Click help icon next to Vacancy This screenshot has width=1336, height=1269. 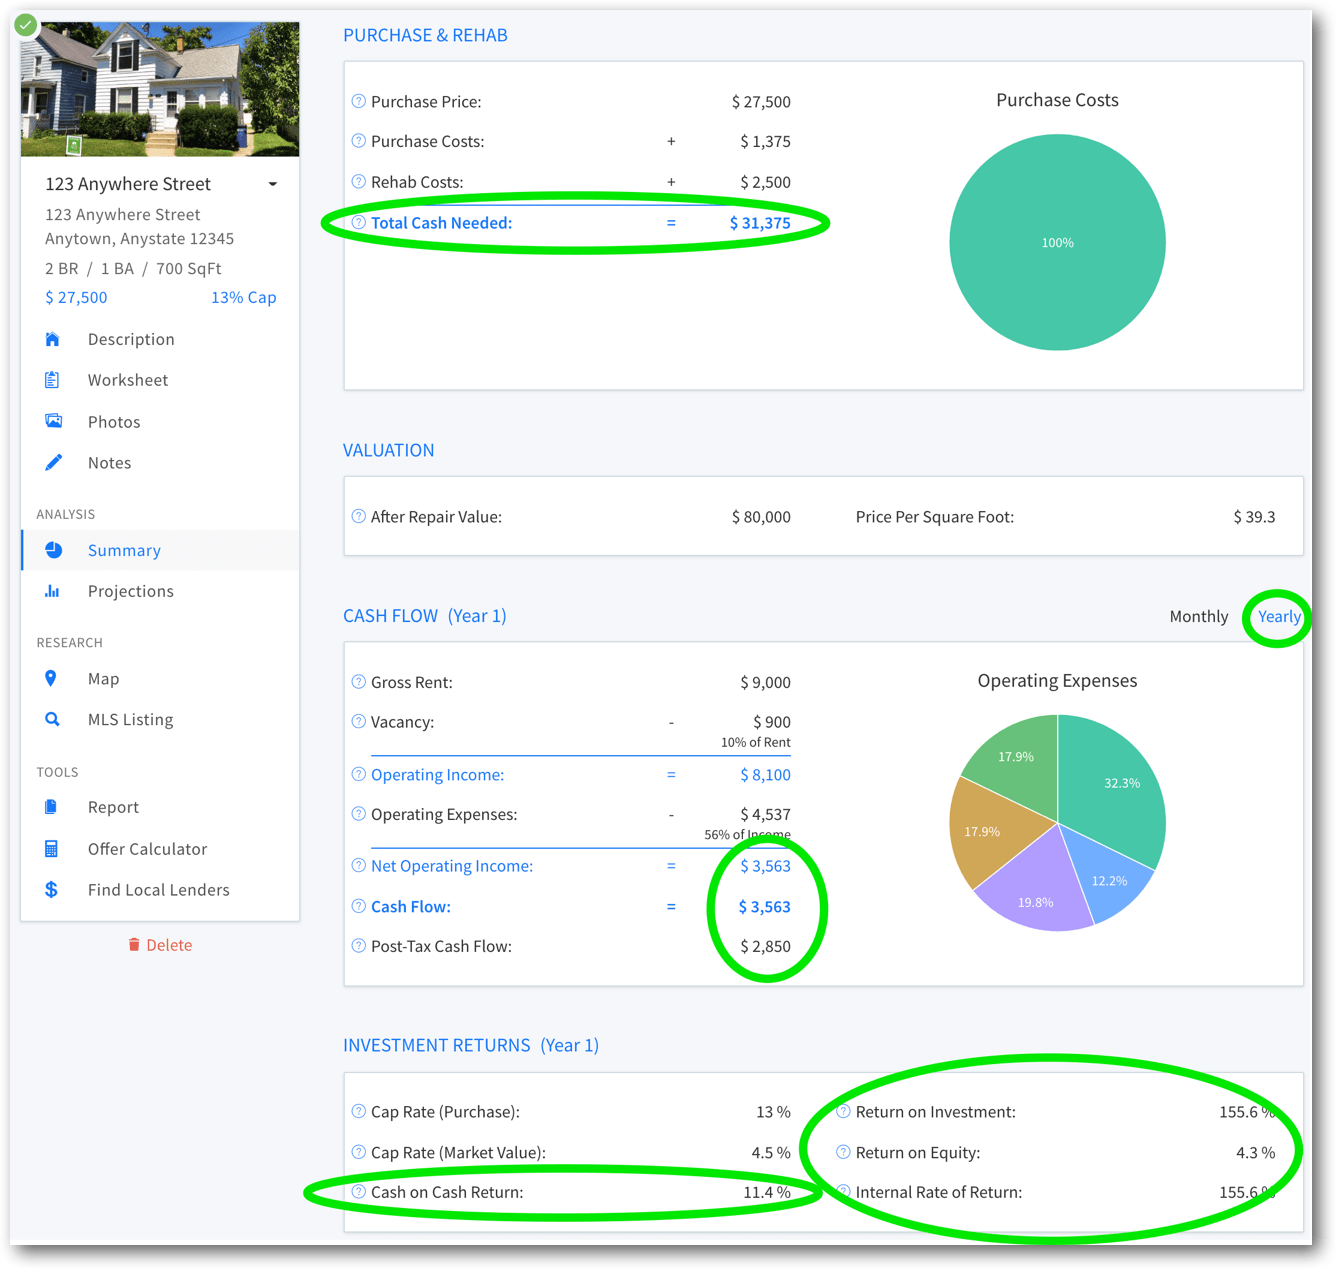358,721
